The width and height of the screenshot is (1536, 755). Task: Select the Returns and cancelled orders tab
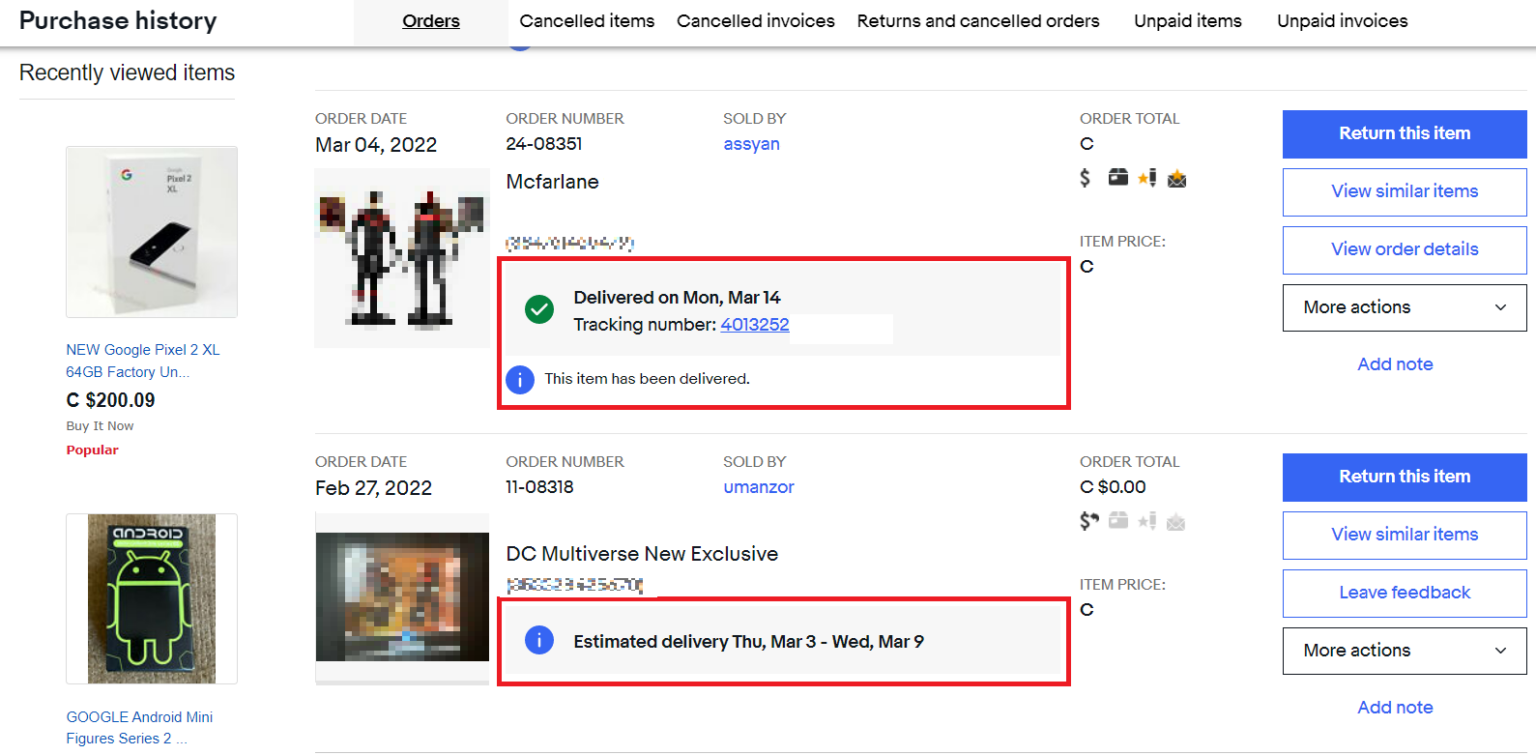point(977,20)
